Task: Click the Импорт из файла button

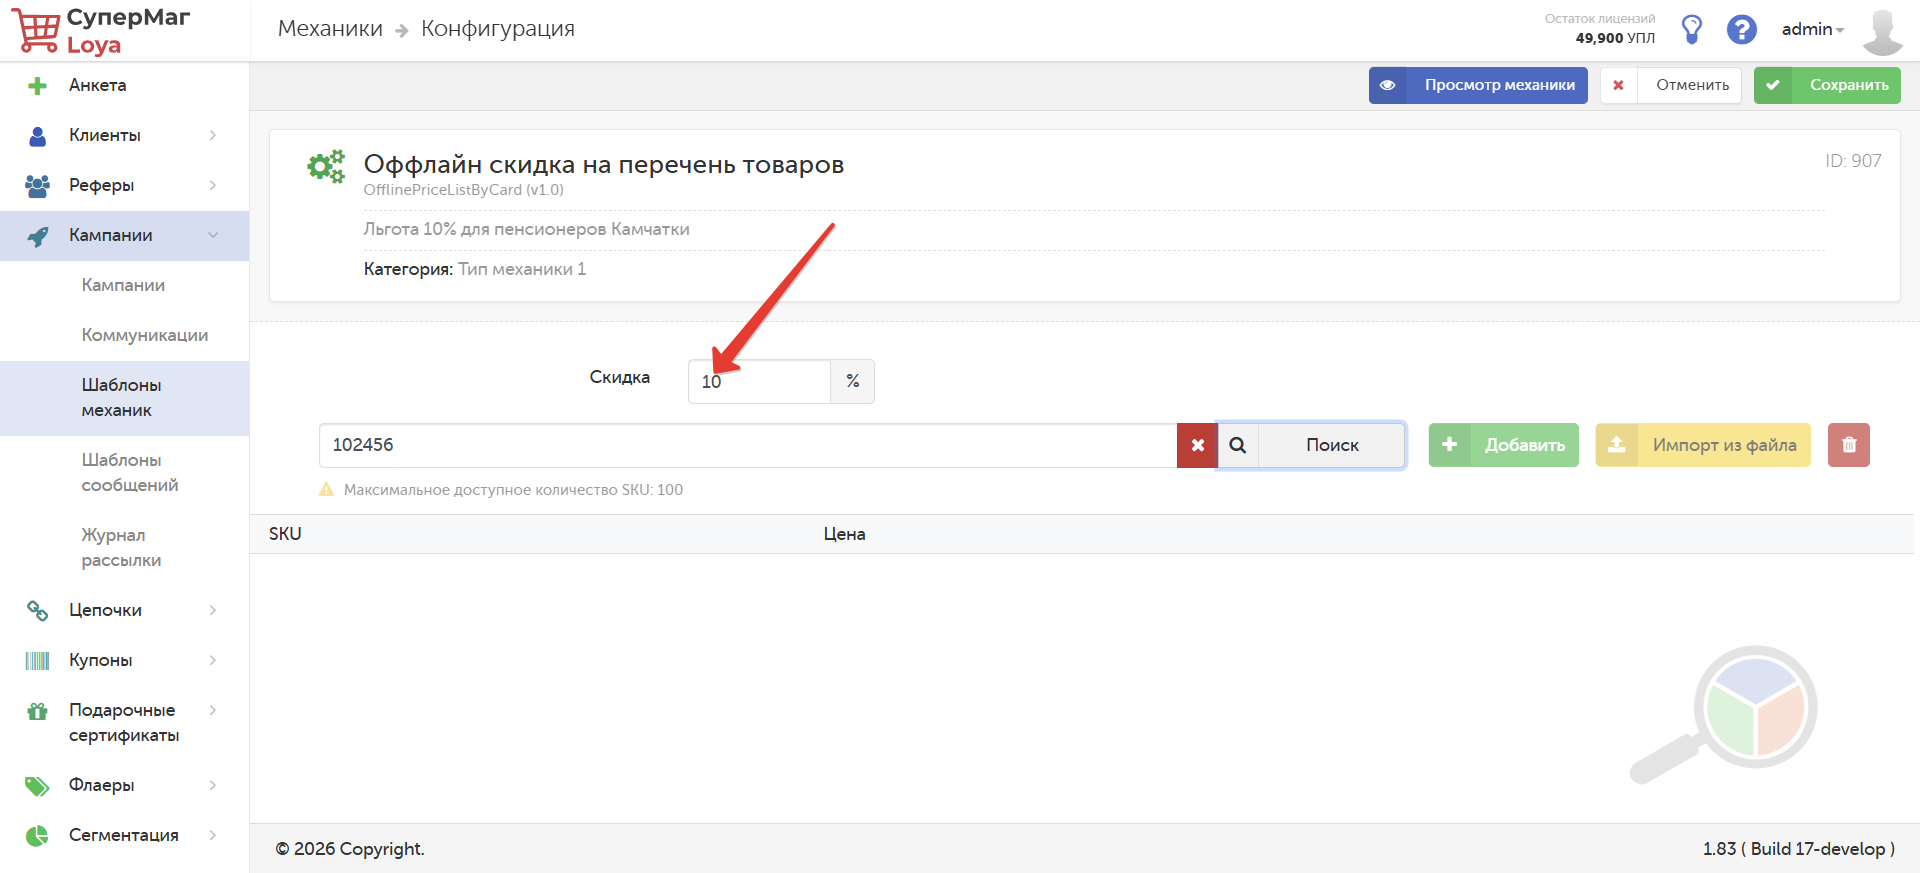Action: coord(1703,445)
